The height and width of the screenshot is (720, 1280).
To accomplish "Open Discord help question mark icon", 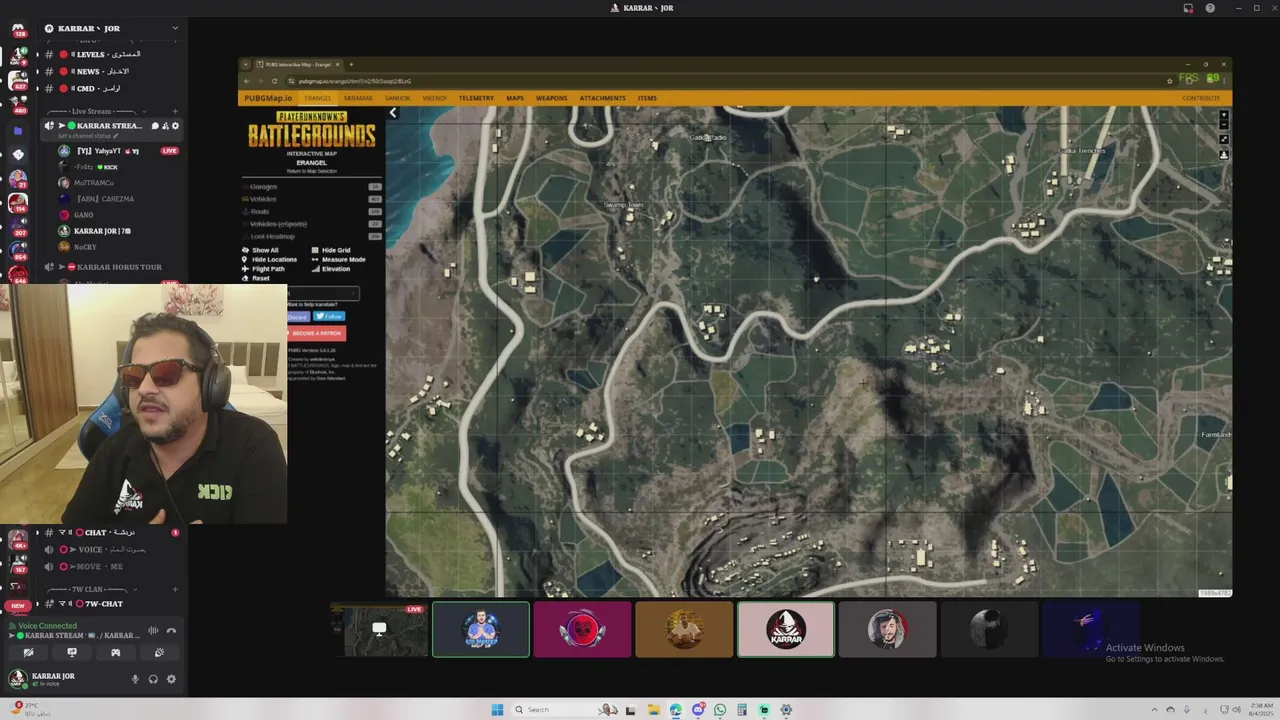I will 1210,8.
